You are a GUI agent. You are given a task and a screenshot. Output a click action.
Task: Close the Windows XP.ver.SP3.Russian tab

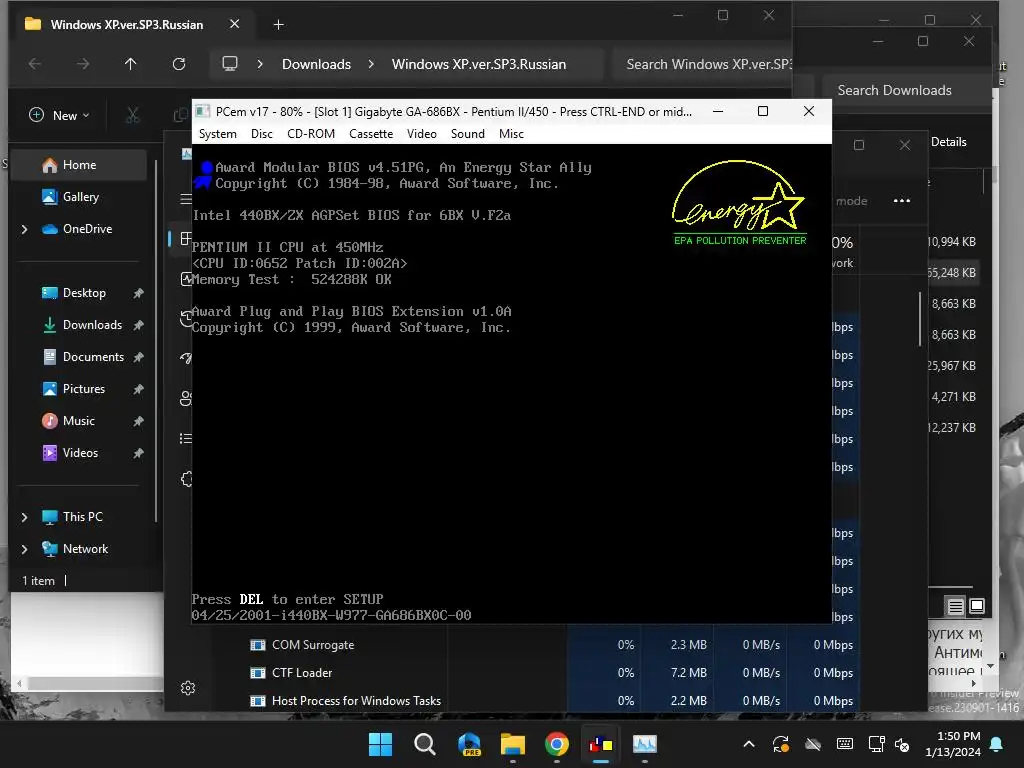point(234,24)
